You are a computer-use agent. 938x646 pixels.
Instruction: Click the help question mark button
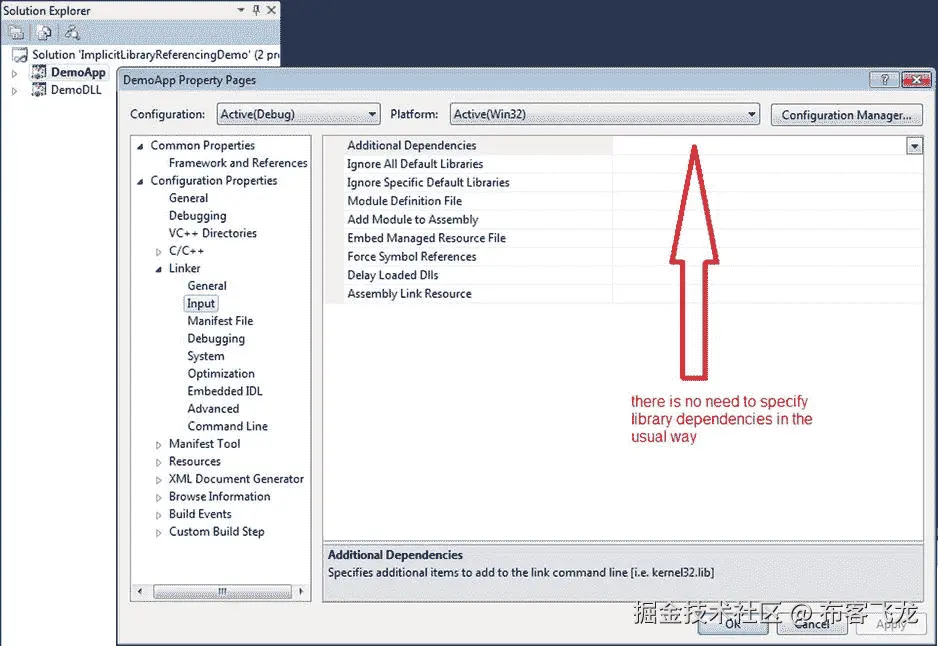(885, 80)
